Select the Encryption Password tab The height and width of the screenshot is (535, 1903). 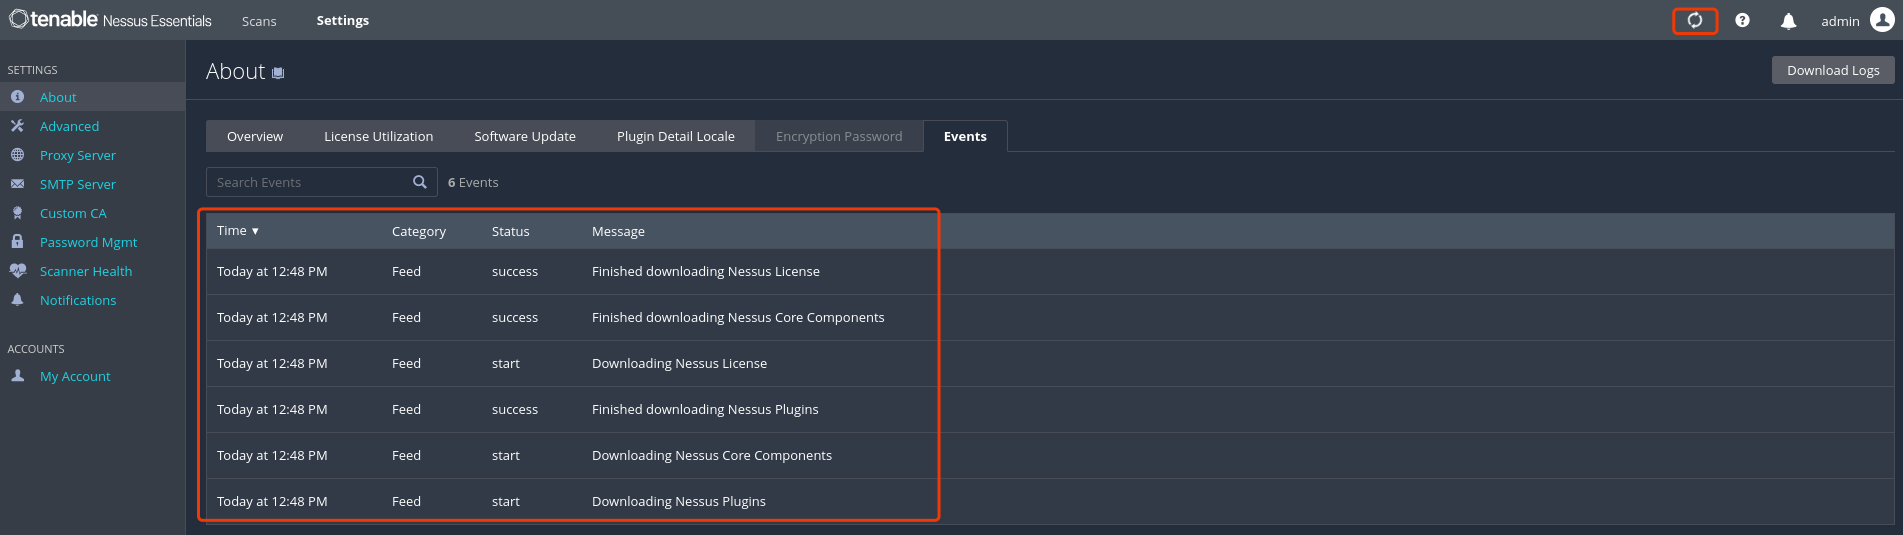(x=839, y=136)
